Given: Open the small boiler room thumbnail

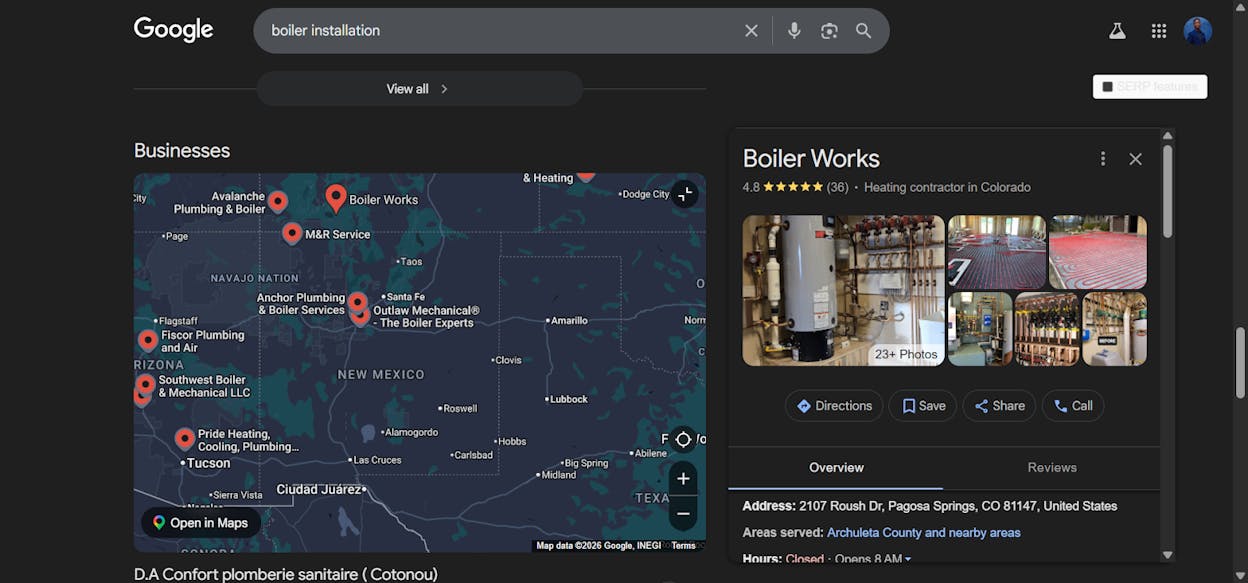Looking at the screenshot, I should [980, 329].
